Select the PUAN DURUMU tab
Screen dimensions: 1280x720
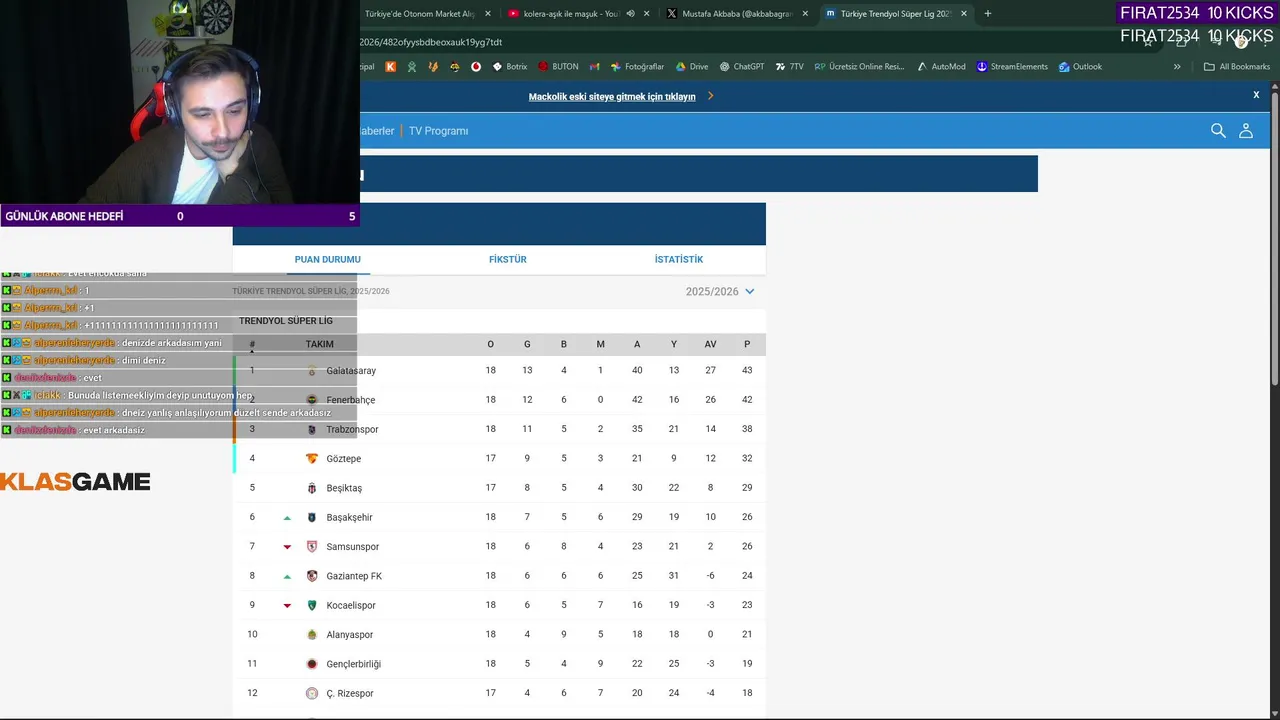327,259
